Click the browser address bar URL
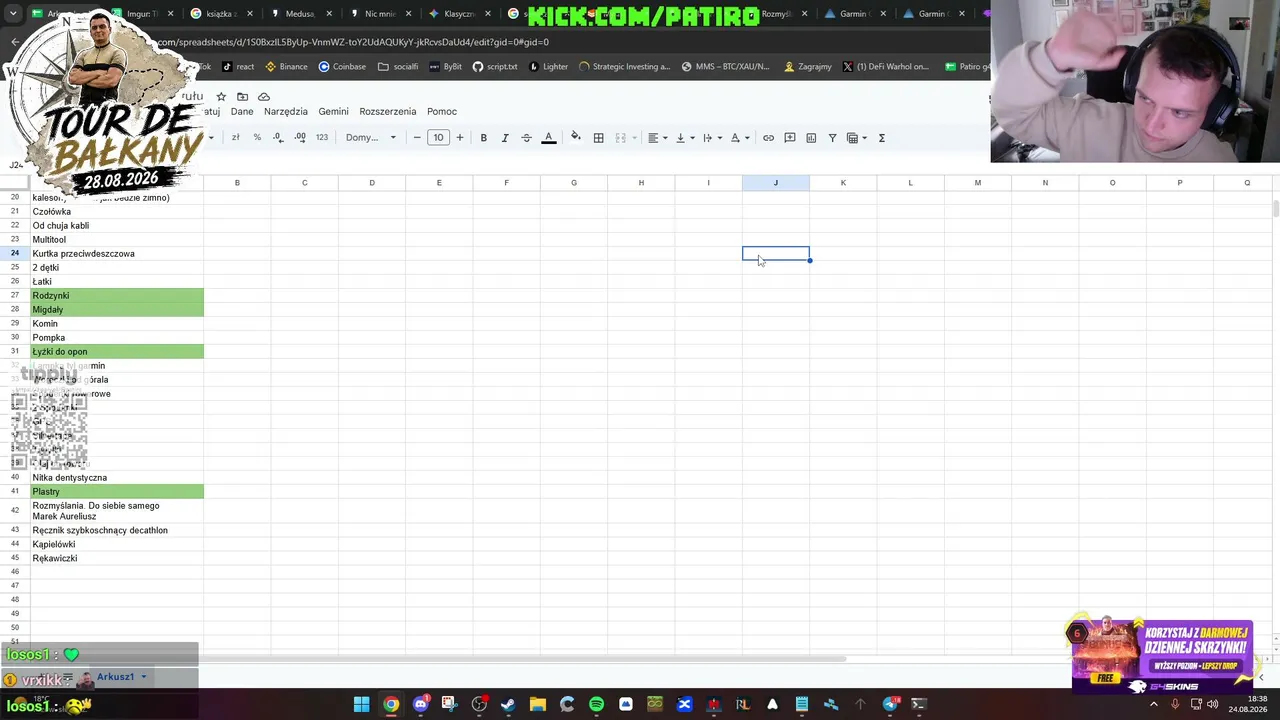This screenshot has height=720, width=1280. coord(353,42)
